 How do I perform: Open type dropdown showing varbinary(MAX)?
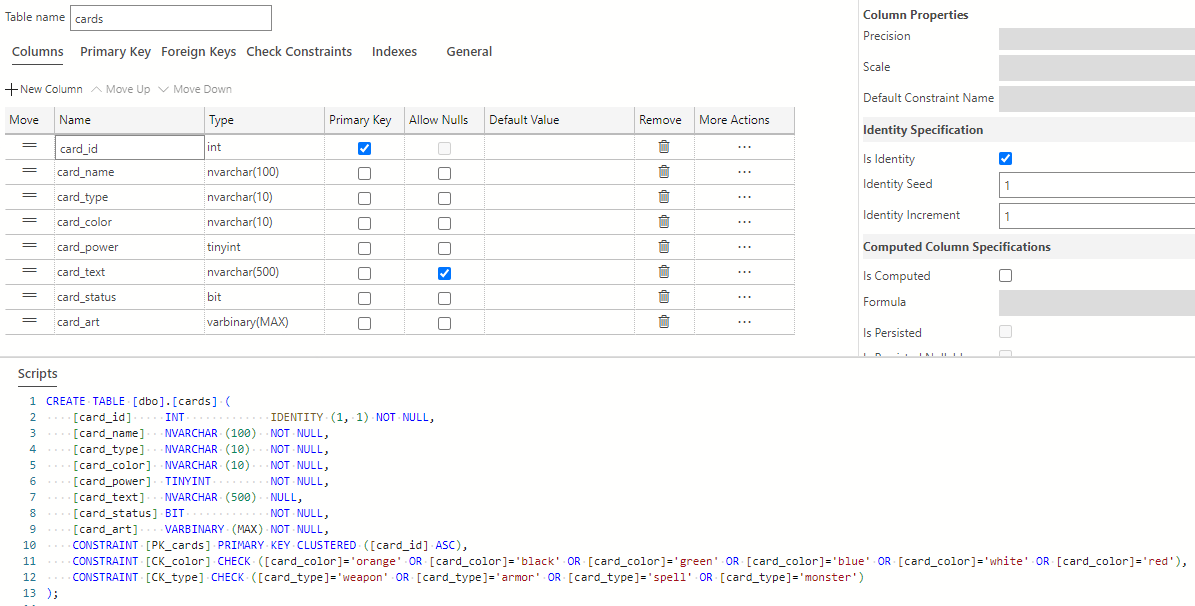[264, 322]
